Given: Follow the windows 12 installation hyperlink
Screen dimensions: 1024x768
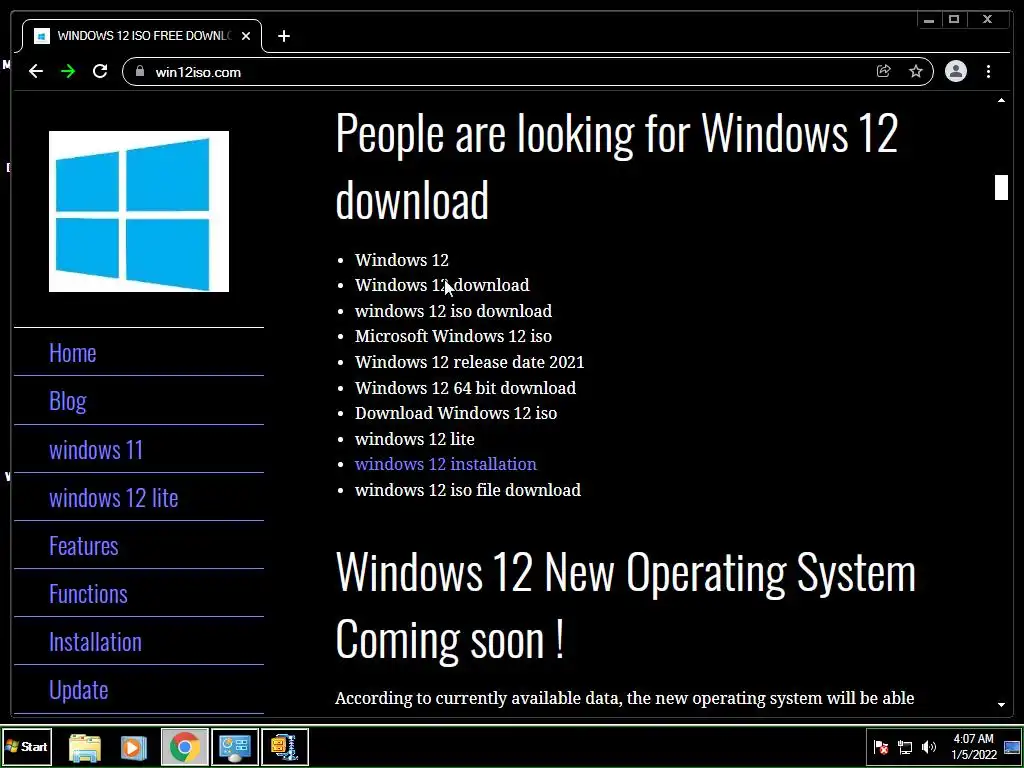Looking at the screenshot, I should click(x=445, y=464).
